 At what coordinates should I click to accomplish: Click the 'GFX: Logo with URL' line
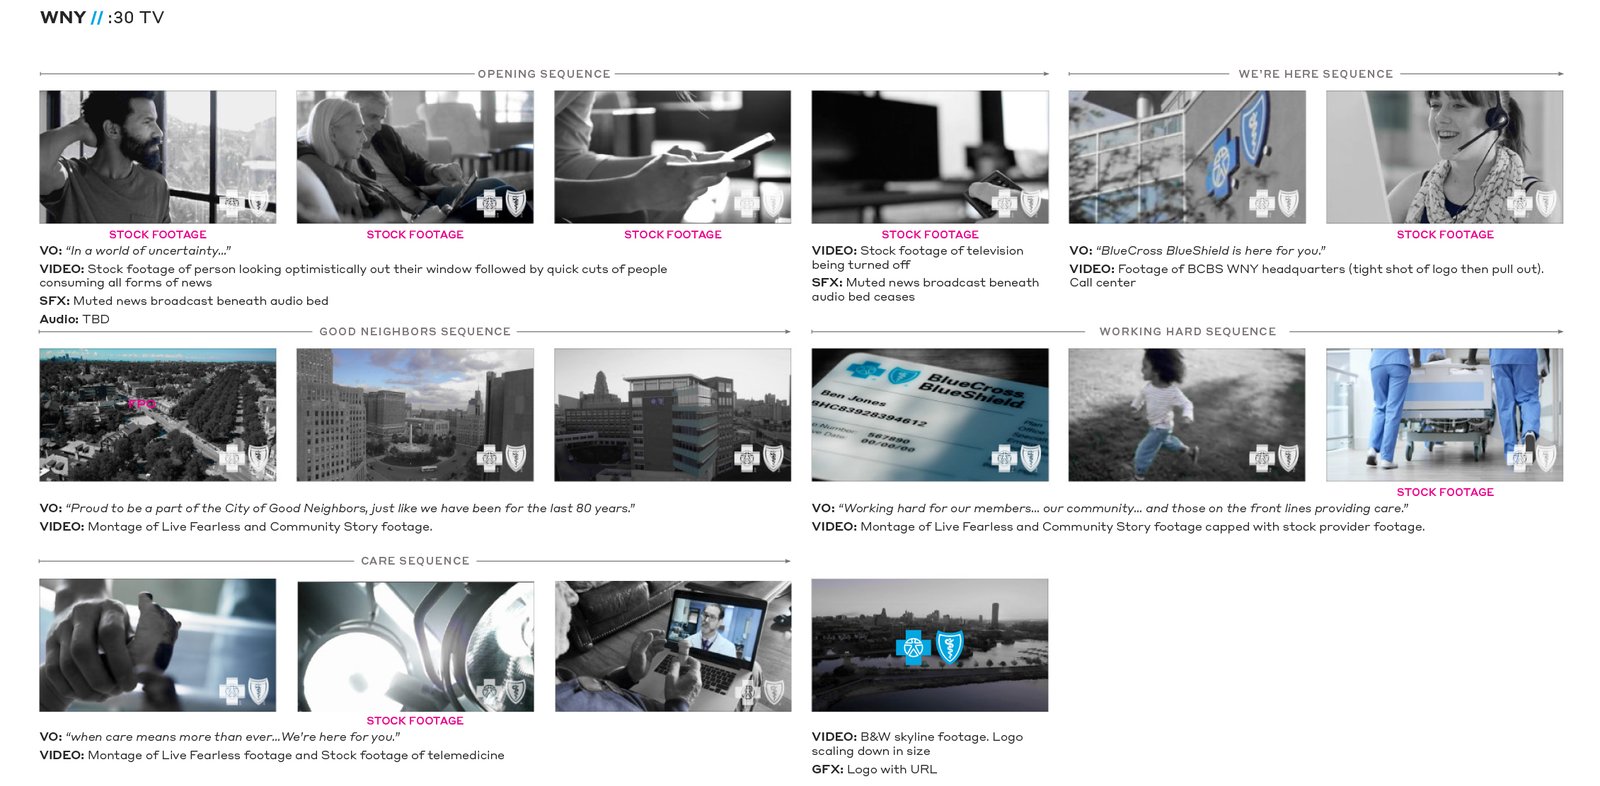(874, 769)
